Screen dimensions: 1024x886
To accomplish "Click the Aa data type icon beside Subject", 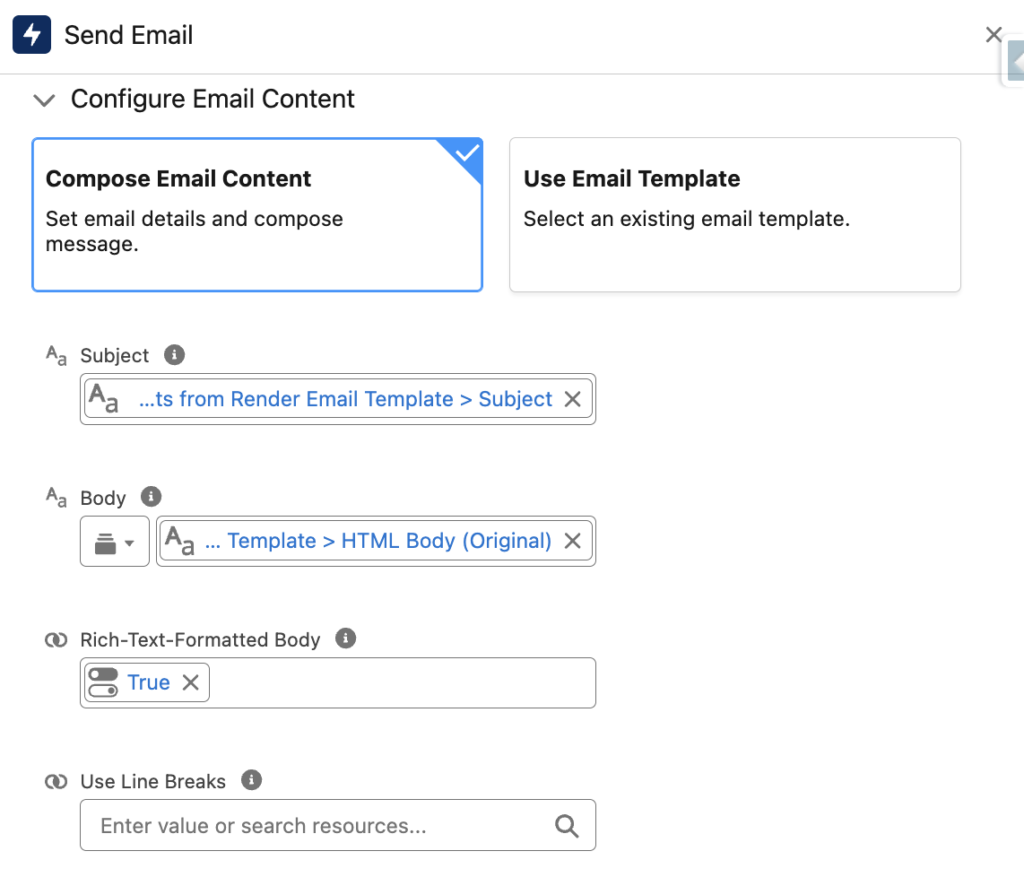I will tap(55, 354).
